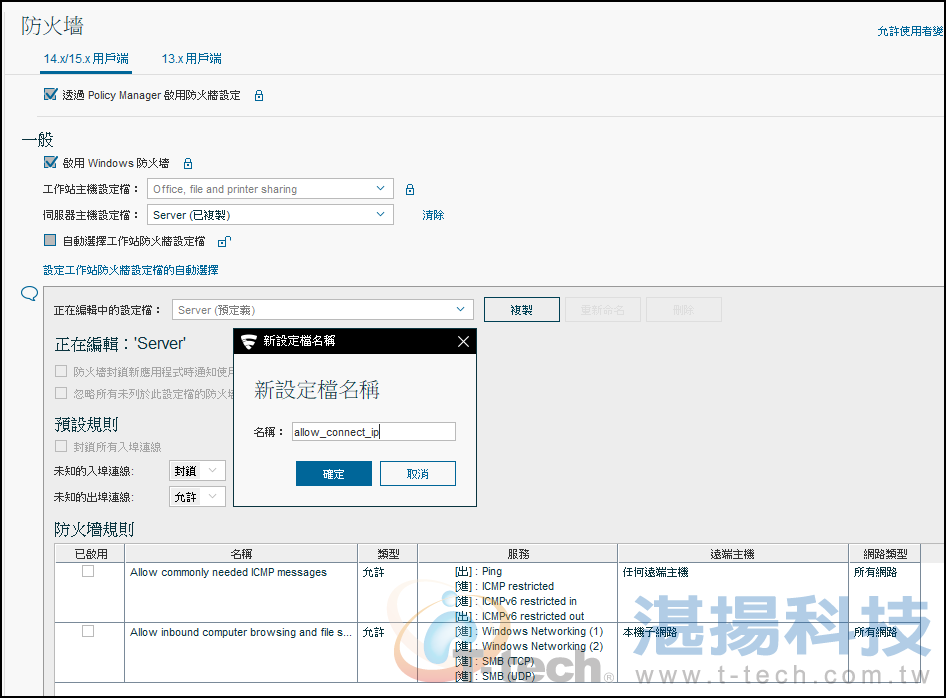Open 未知的入埠連線 封鎖 dropdown

click(x=197, y=471)
